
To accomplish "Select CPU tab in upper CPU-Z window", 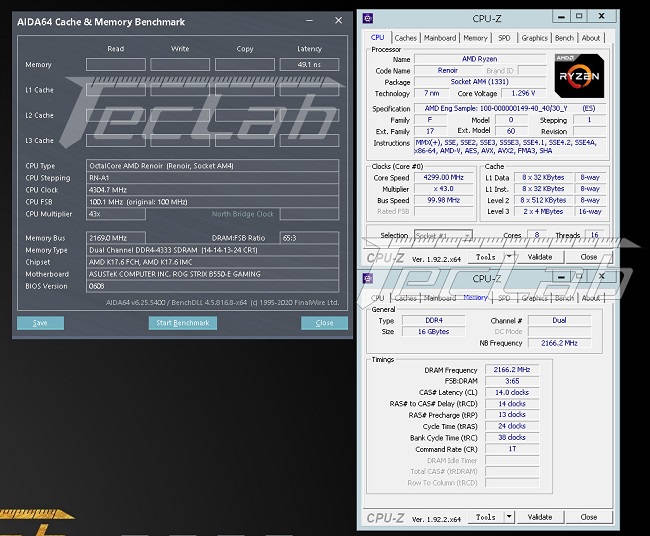I will [377, 37].
